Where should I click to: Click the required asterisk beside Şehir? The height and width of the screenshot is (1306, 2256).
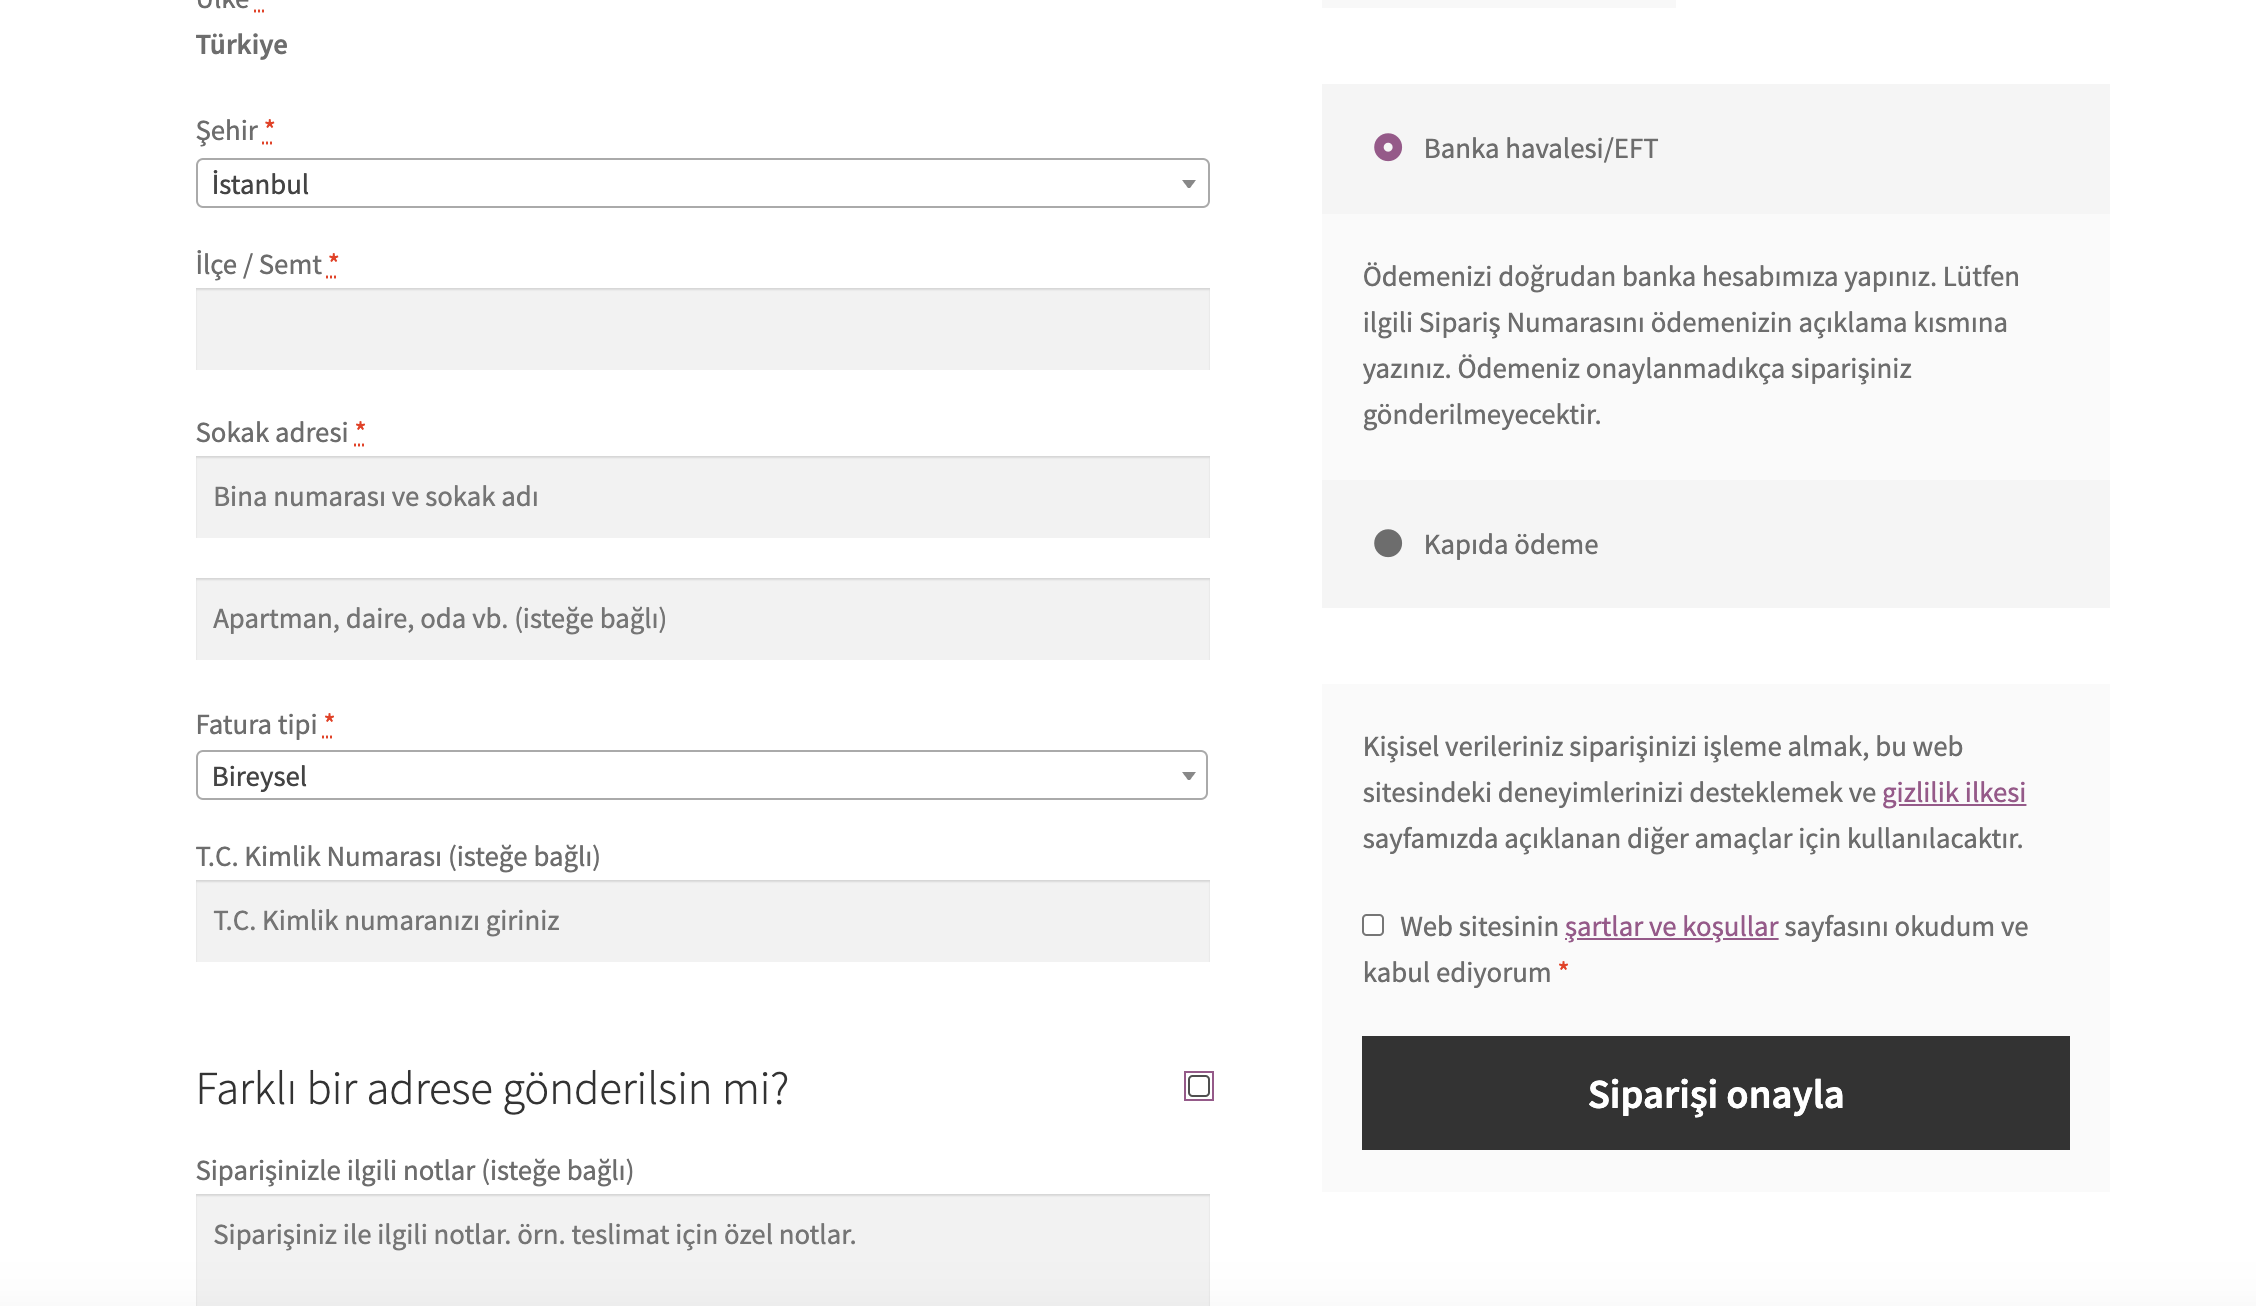click(x=268, y=128)
